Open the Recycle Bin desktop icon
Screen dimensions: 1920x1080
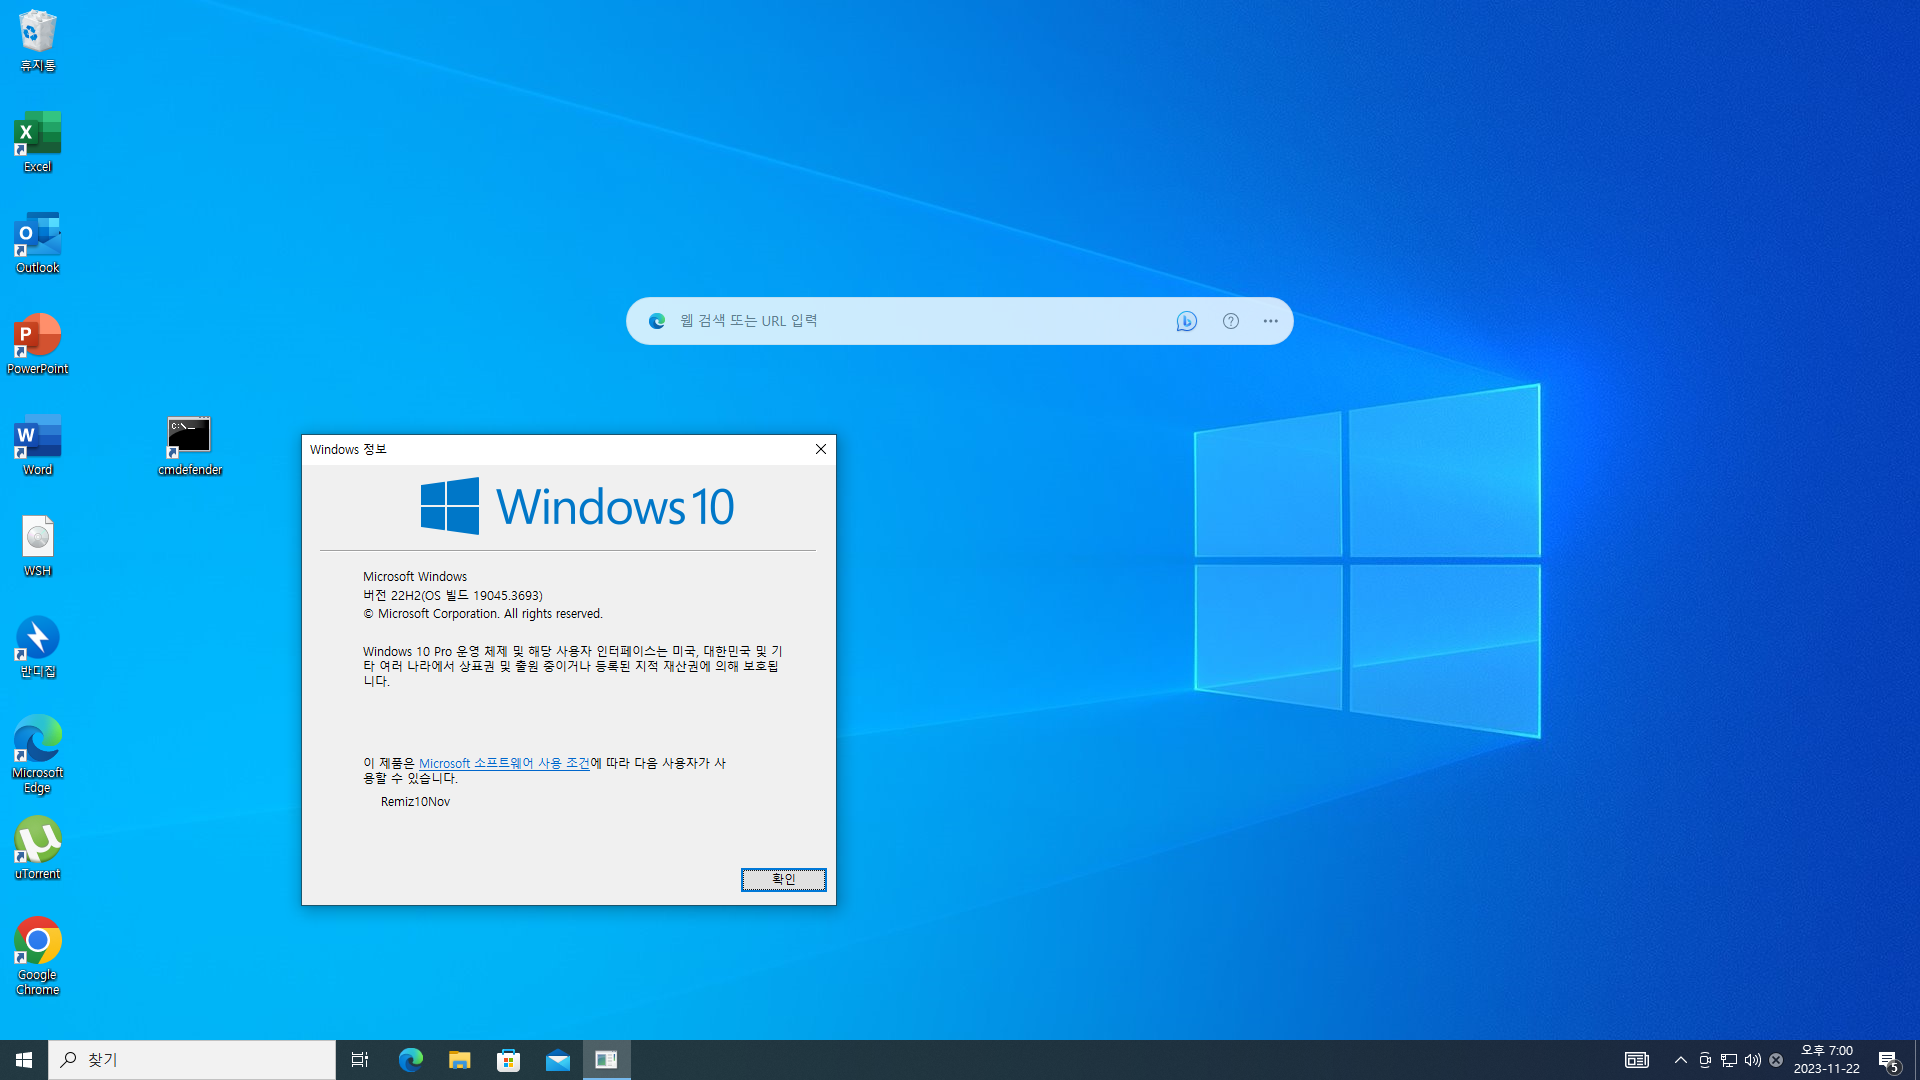(x=38, y=41)
